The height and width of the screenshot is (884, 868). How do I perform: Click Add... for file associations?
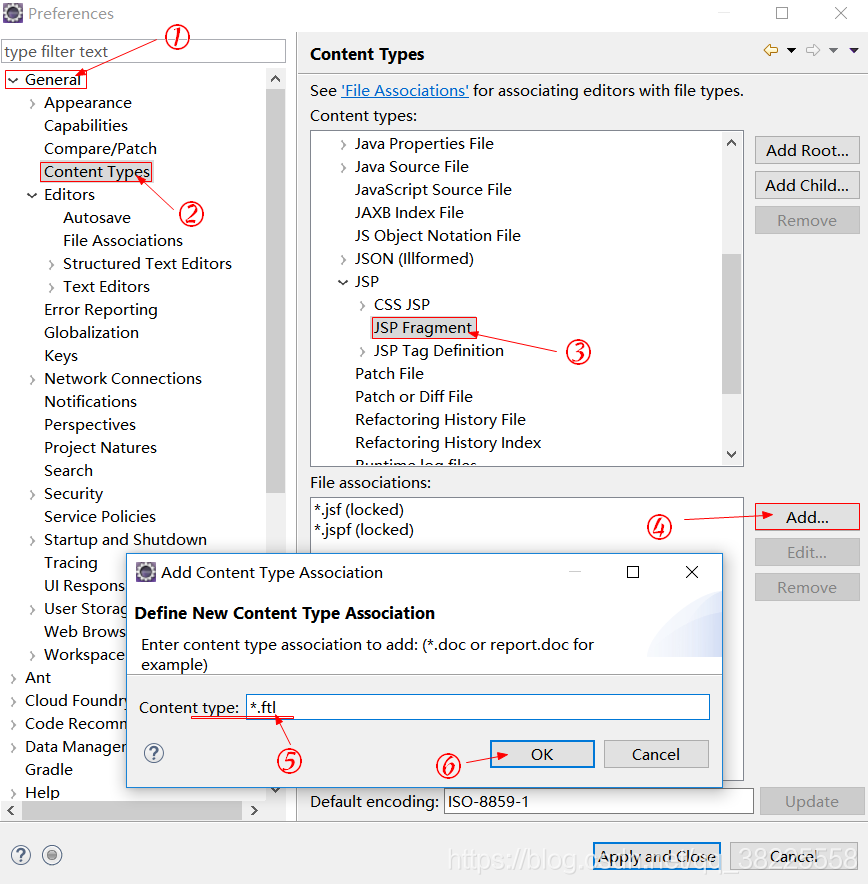(x=807, y=517)
